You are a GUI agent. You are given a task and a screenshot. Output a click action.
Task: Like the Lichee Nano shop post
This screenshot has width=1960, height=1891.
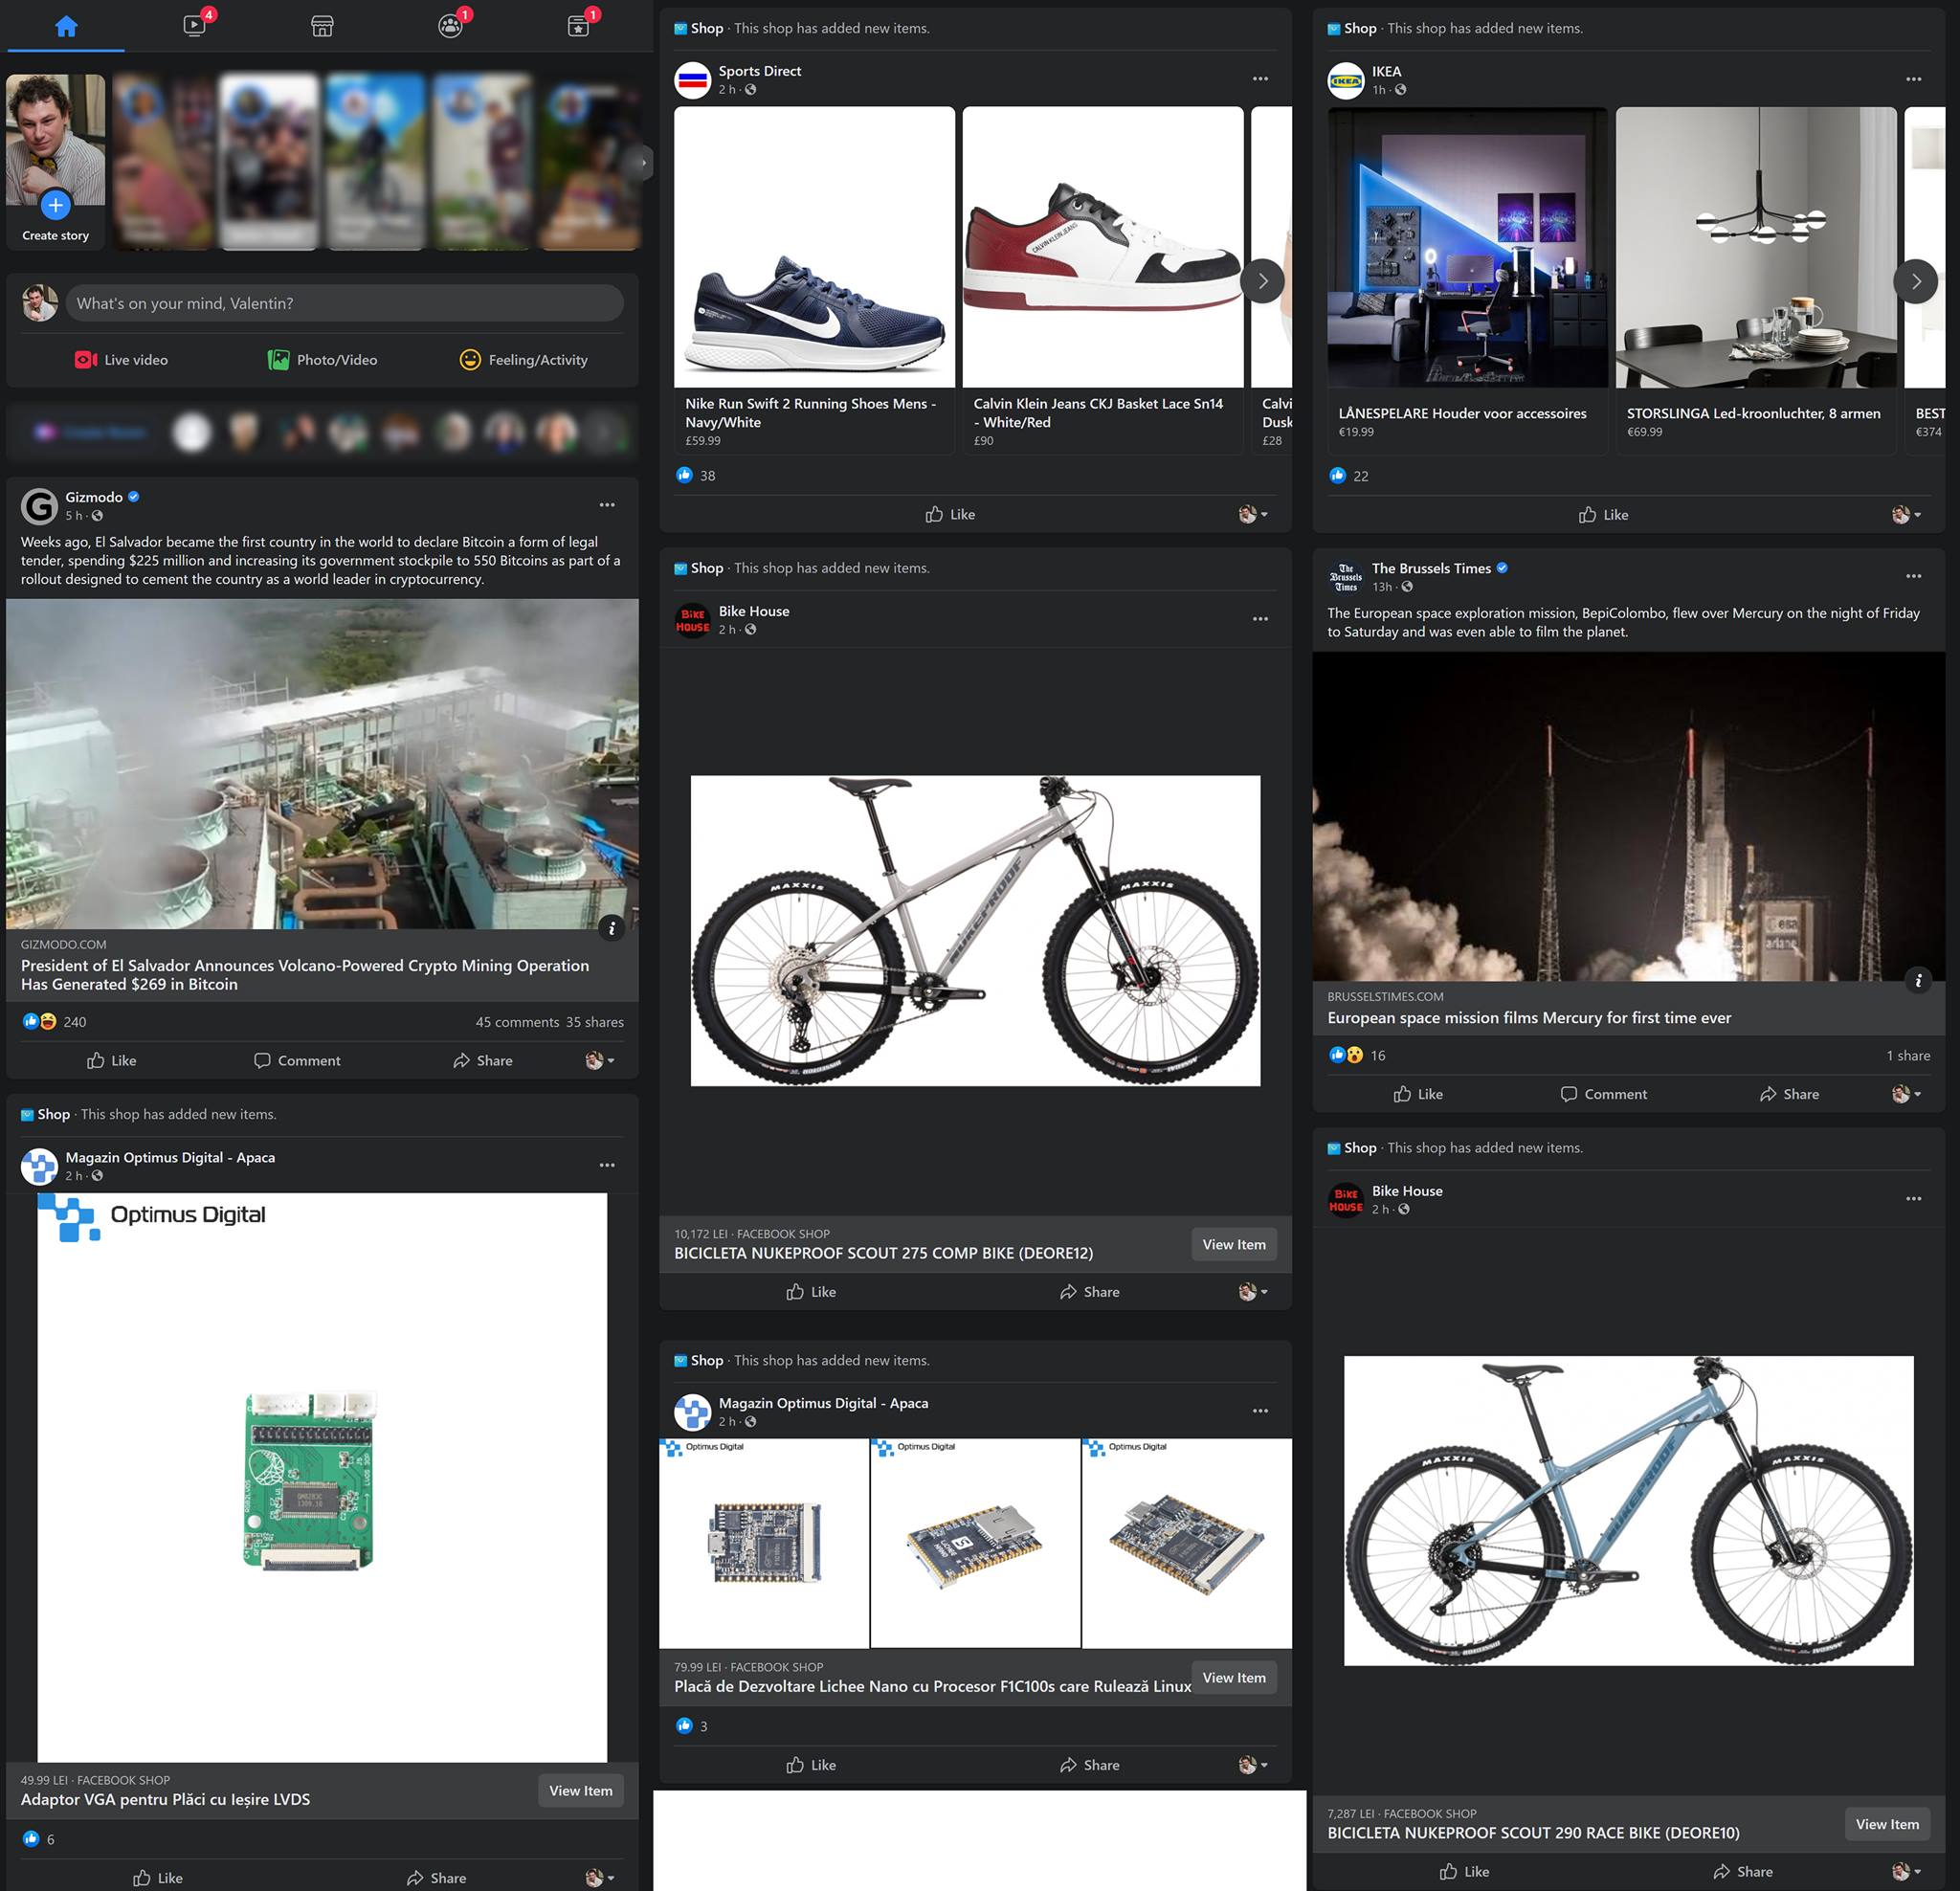click(x=811, y=1765)
